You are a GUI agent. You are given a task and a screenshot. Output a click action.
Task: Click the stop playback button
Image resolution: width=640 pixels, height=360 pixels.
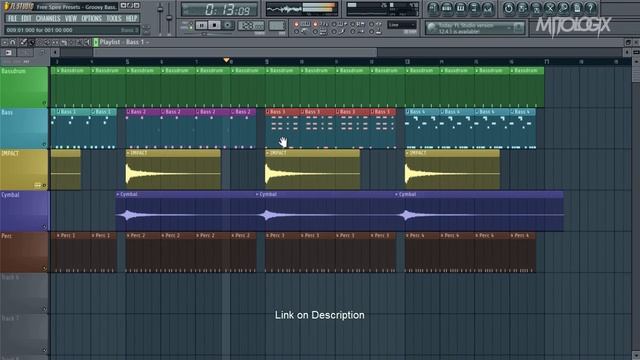click(x=215, y=26)
